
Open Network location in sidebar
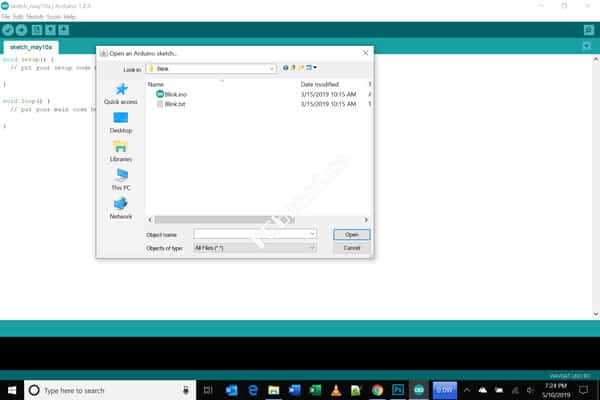(121, 208)
